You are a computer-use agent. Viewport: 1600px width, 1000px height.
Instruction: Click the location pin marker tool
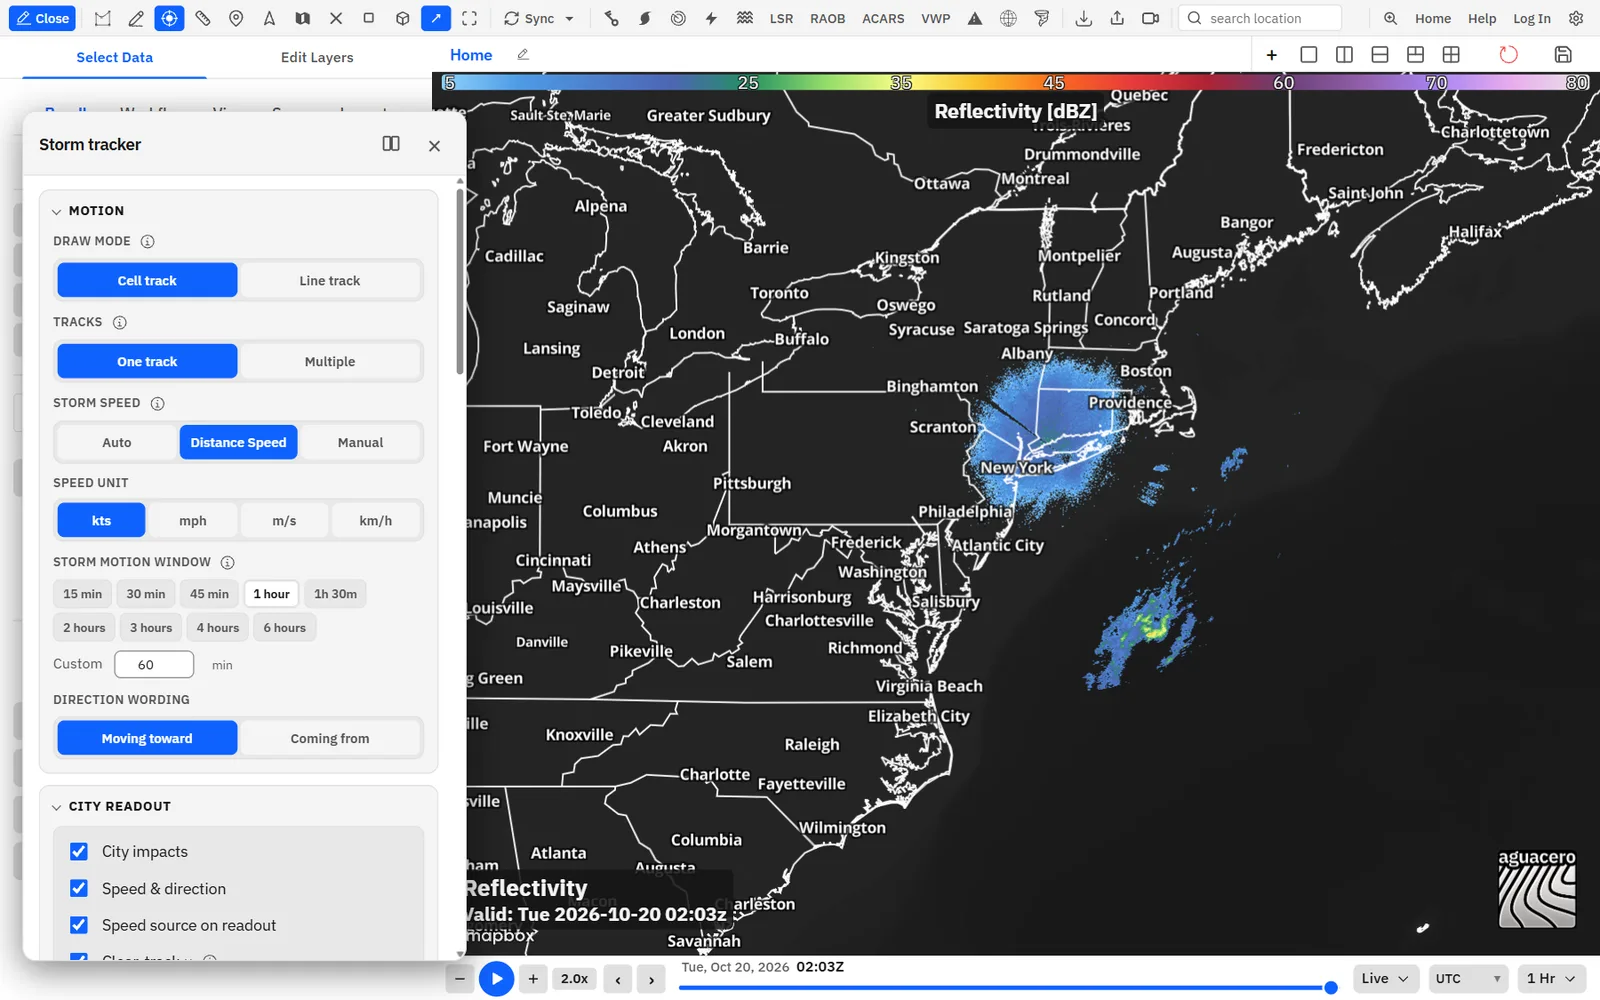click(x=236, y=18)
